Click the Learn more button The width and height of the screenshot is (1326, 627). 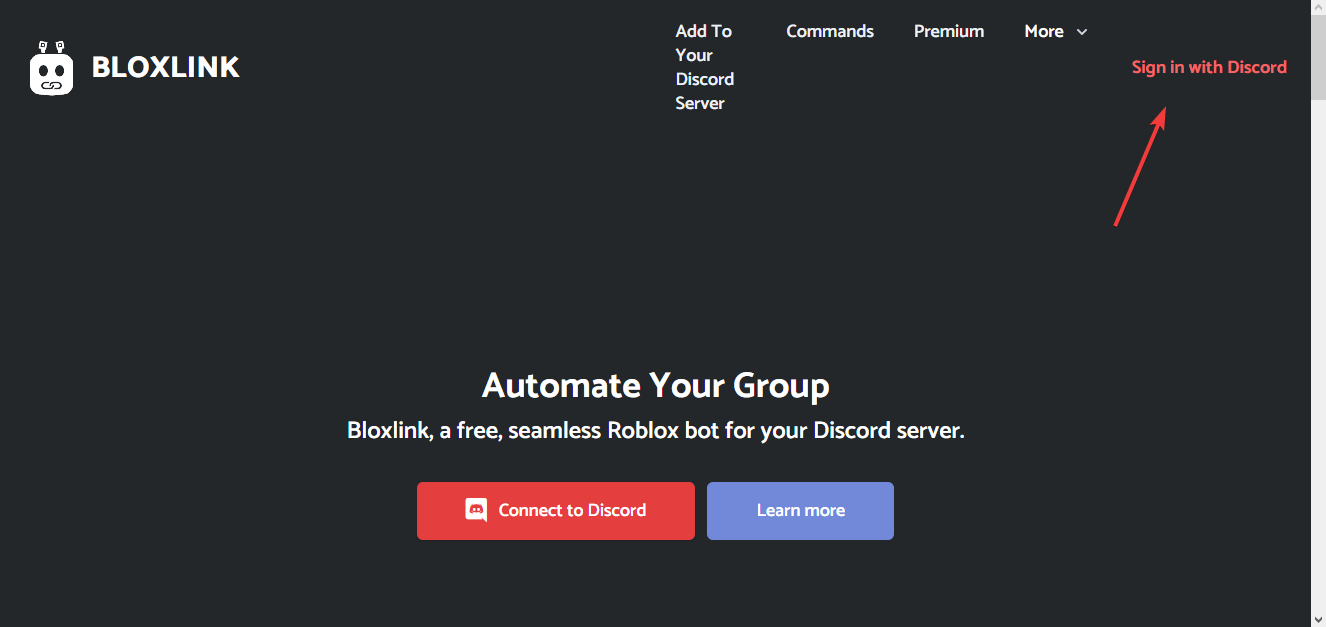point(800,511)
